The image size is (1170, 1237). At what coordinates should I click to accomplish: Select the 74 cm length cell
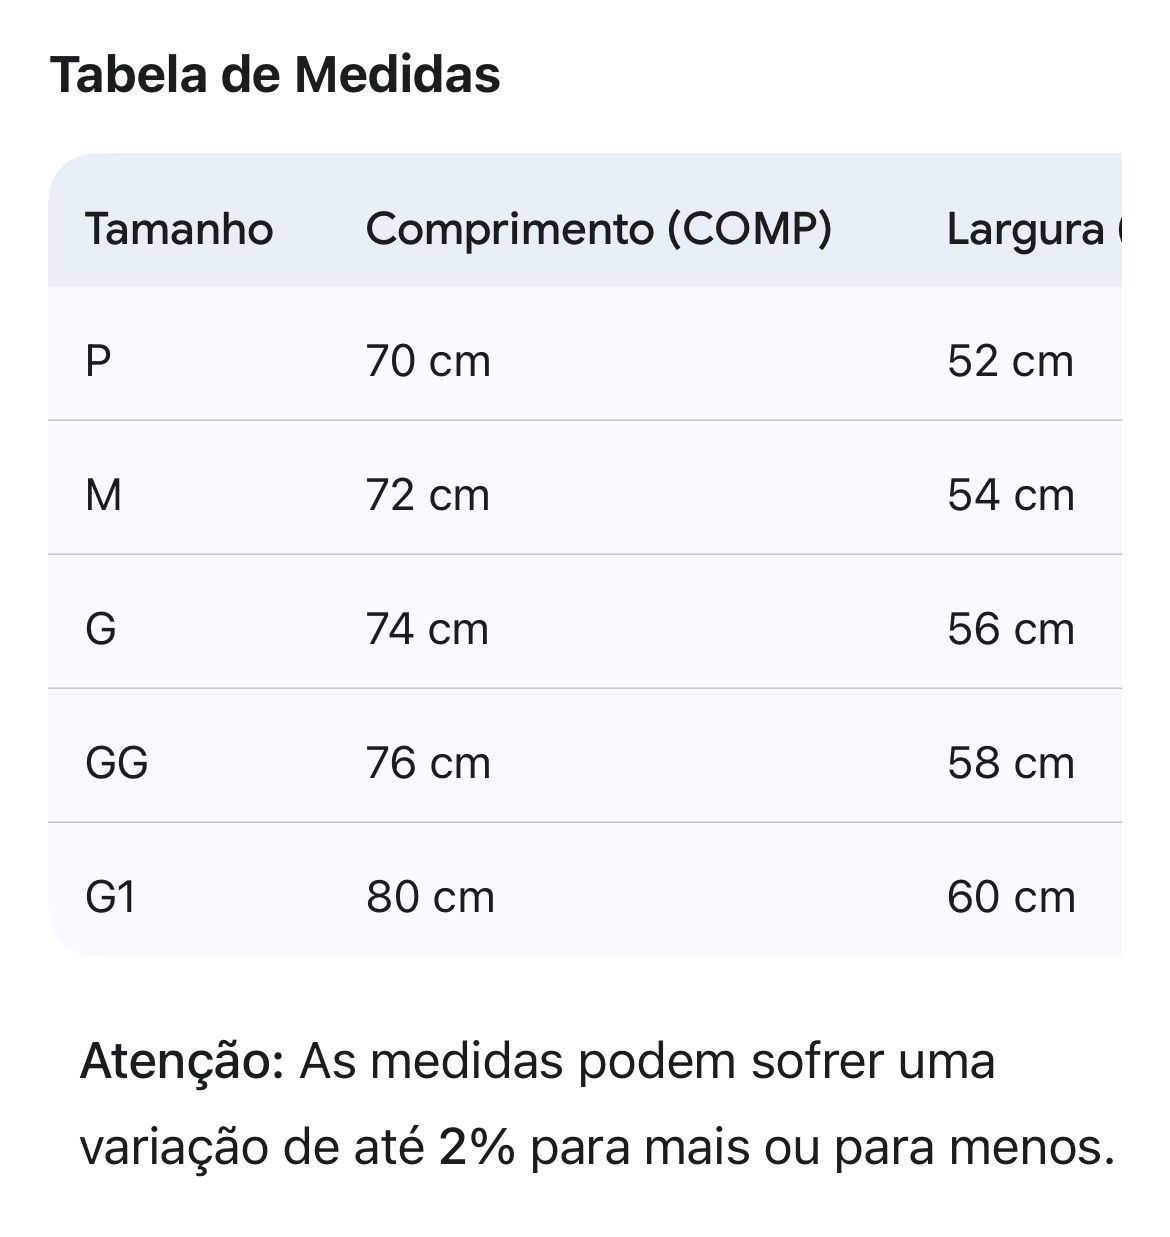tap(428, 629)
